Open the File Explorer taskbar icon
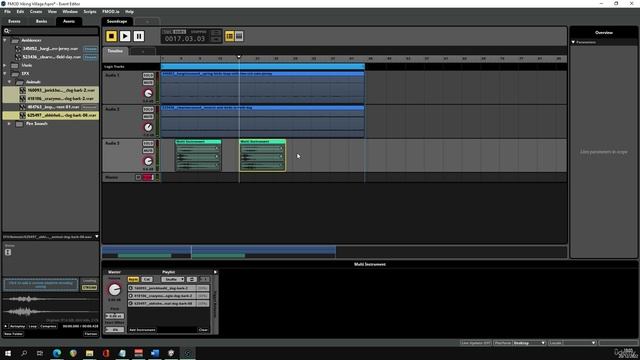The image size is (640, 360). click(x=89, y=353)
